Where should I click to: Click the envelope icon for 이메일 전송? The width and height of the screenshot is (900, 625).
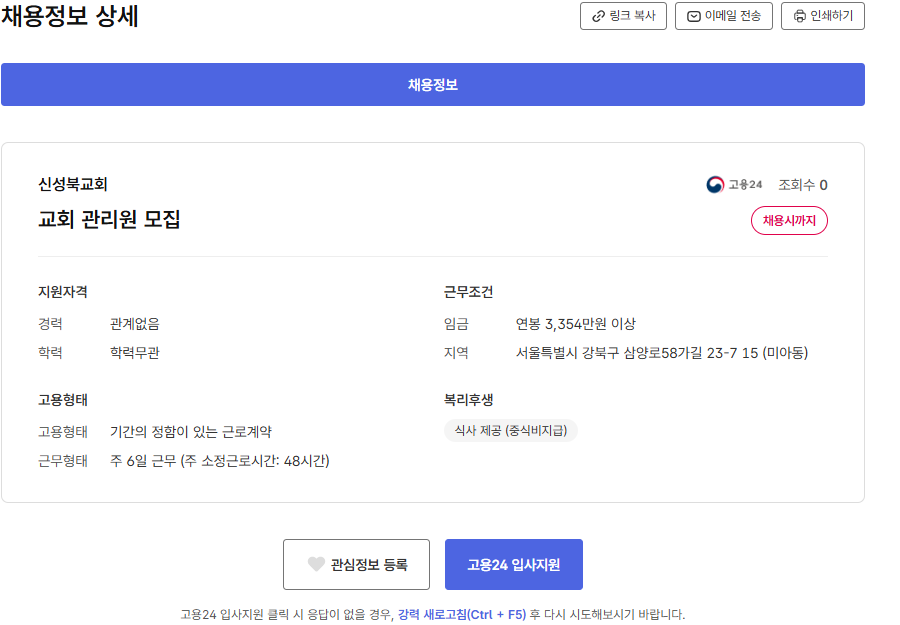click(x=694, y=16)
